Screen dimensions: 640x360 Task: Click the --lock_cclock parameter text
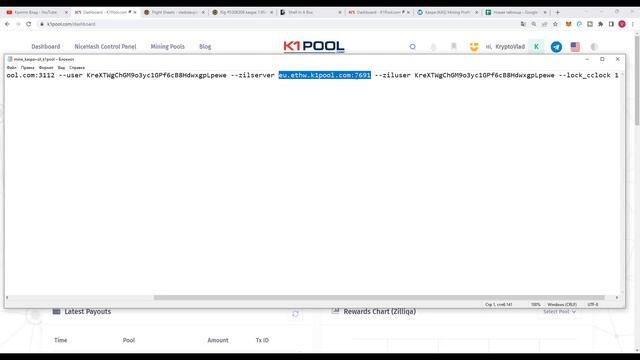[x=584, y=75]
